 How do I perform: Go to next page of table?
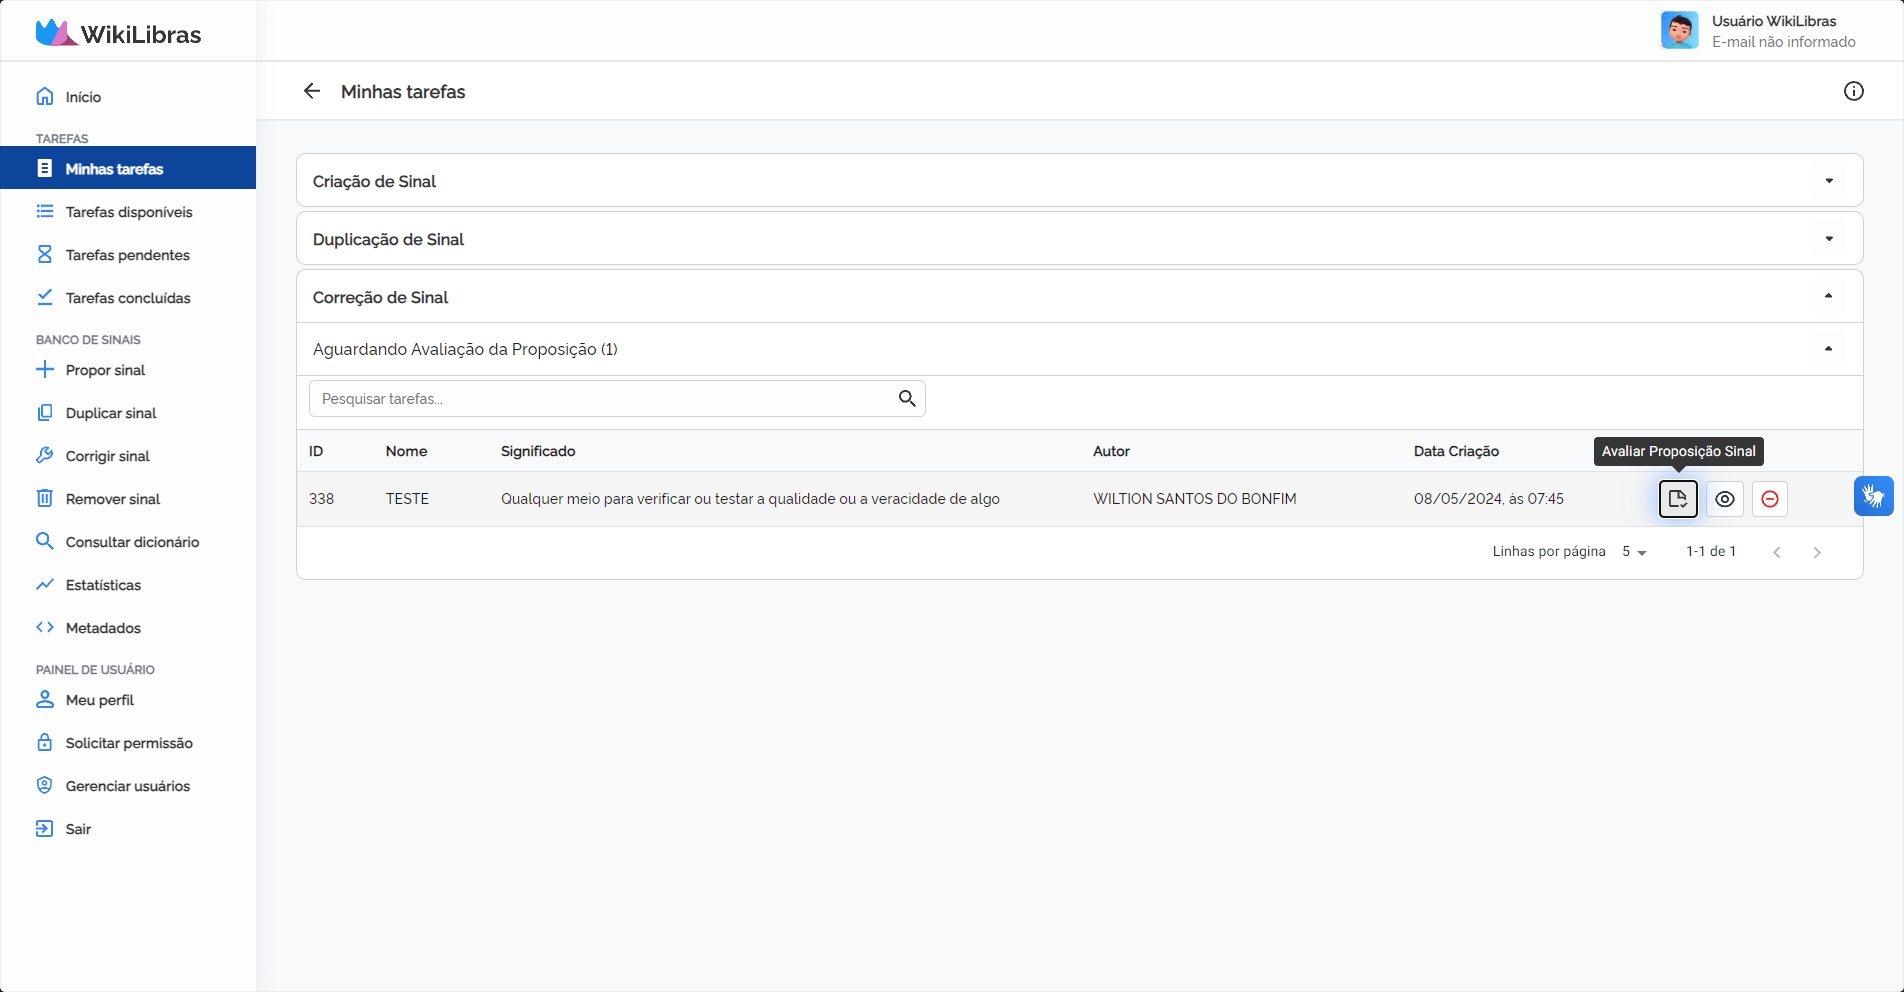1816,552
